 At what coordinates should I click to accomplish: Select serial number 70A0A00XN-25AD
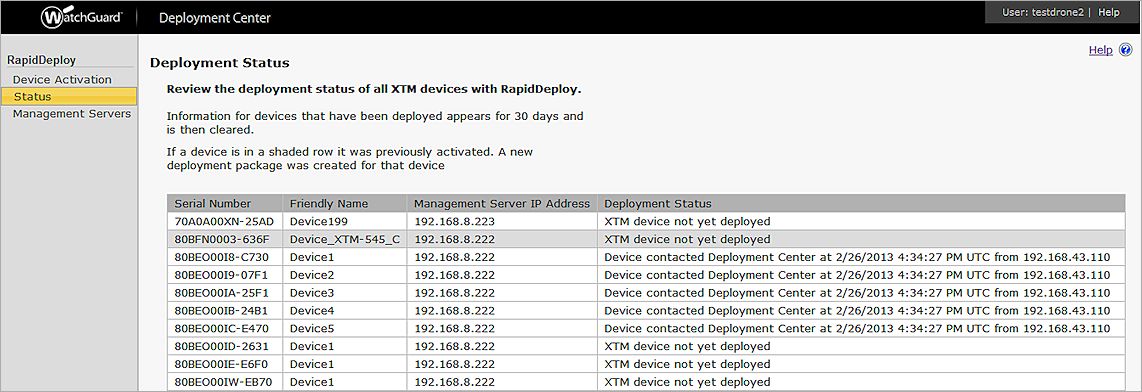pos(224,222)
